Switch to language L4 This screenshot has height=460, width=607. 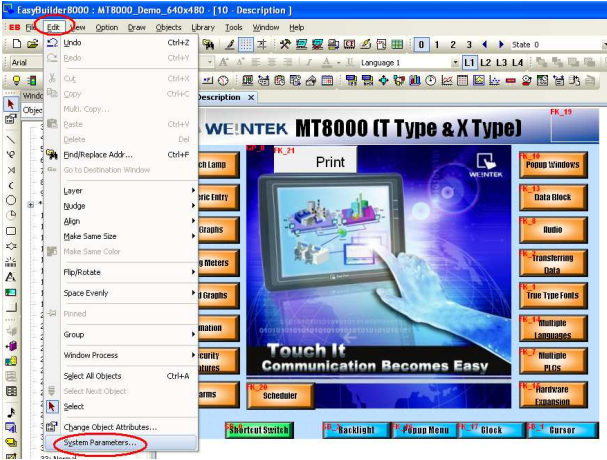click(518, 62)
